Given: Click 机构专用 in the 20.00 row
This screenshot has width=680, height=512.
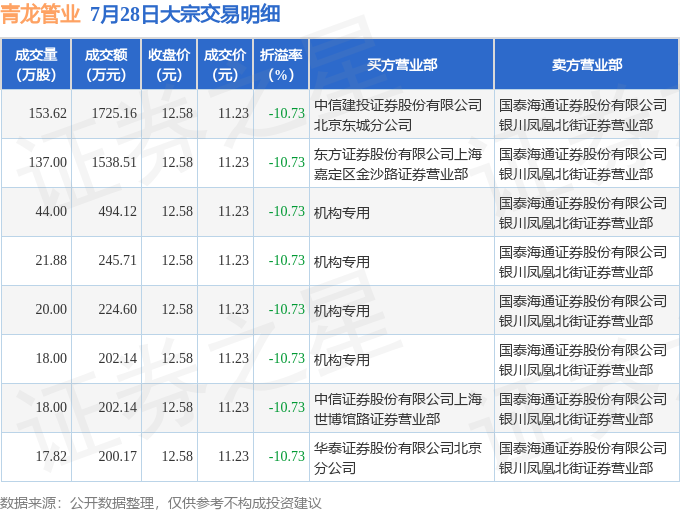Looking at the screenshot, I should click(342, 311).
